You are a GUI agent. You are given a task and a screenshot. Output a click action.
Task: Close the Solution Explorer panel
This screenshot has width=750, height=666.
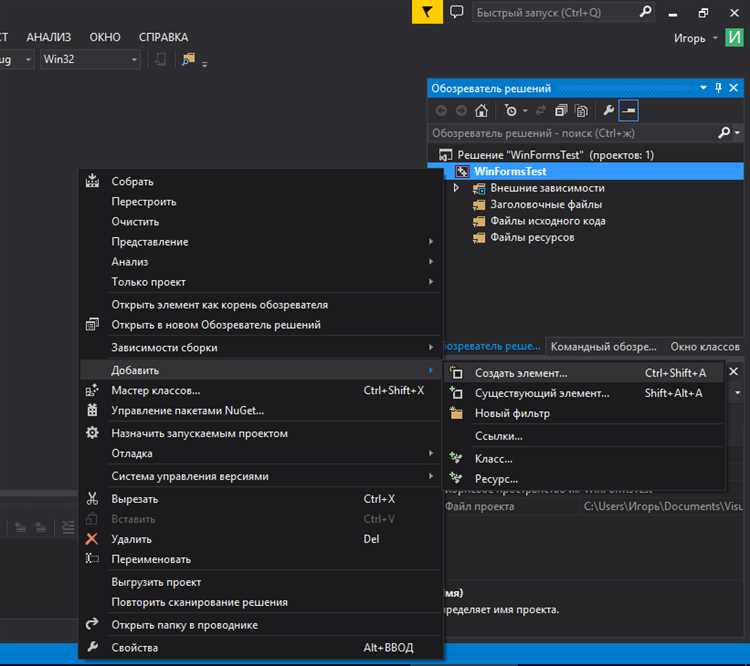coord(734,88)
